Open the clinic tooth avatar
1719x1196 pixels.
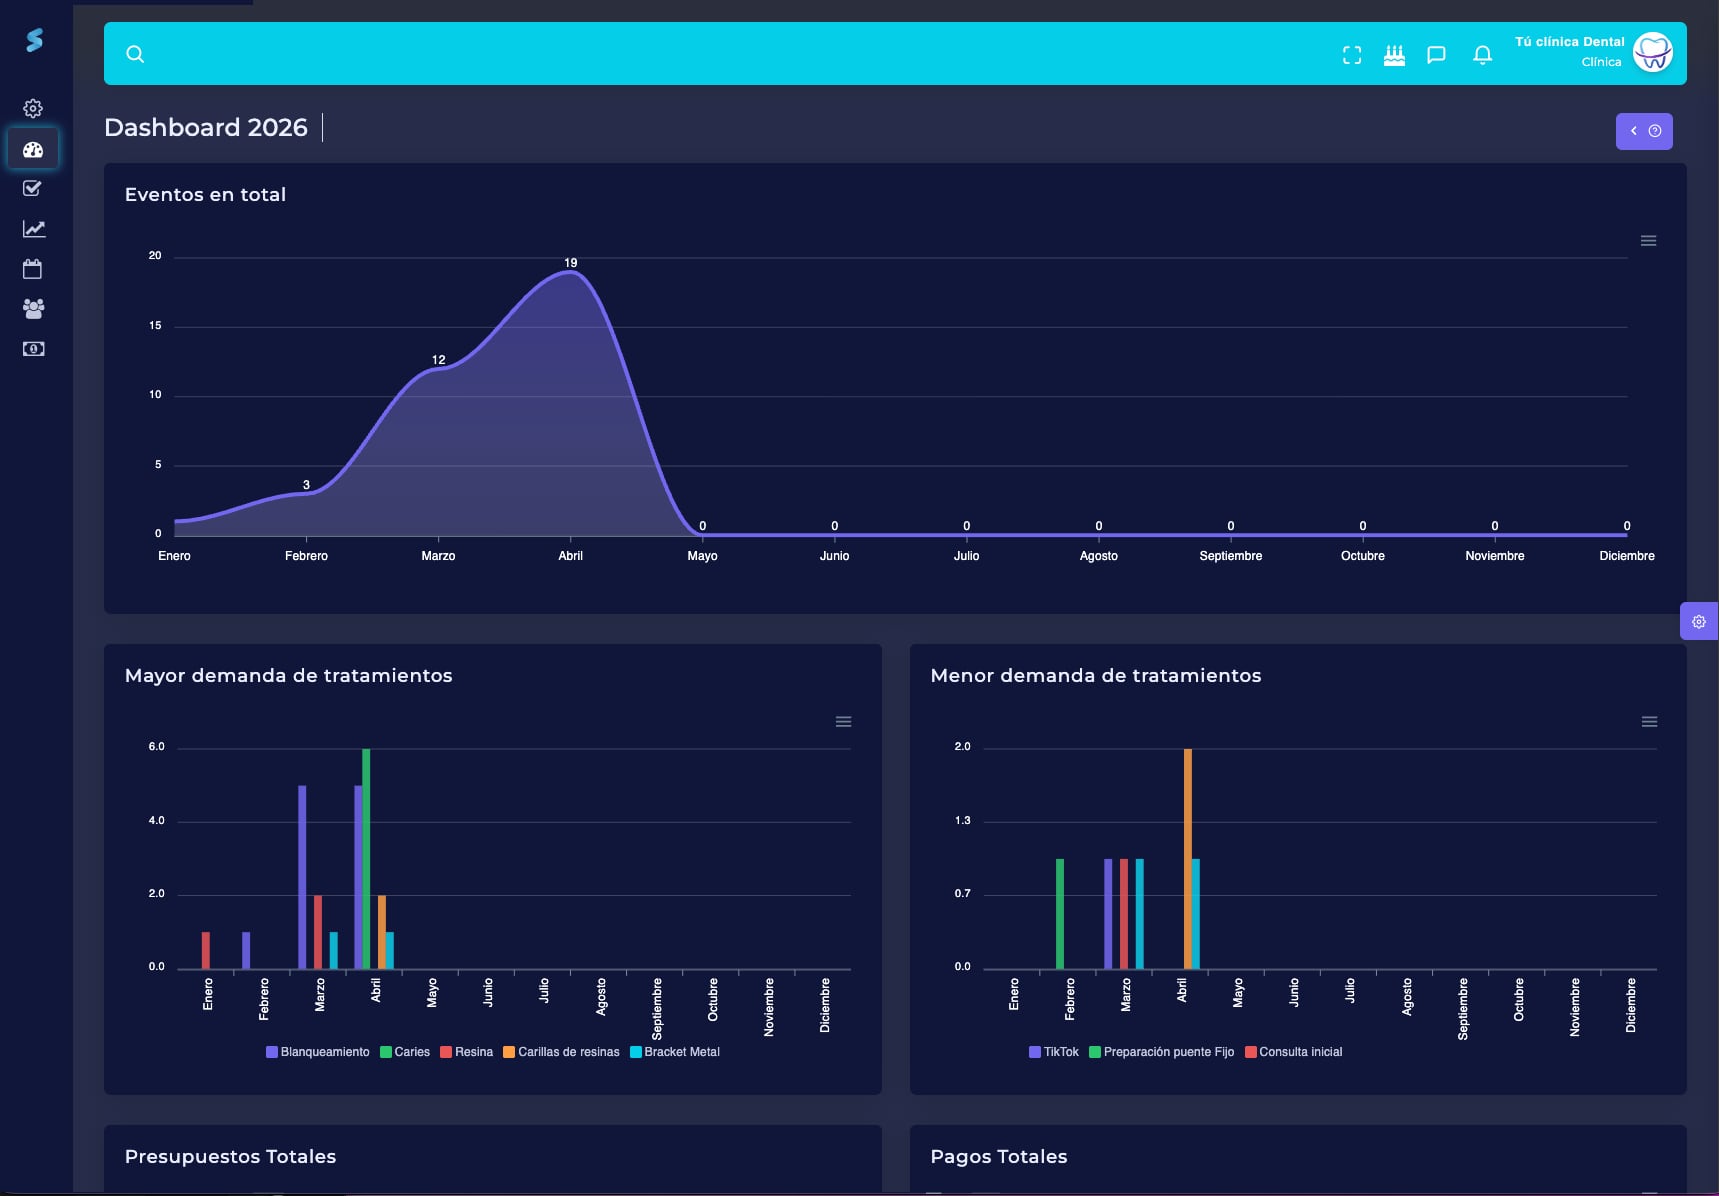click(x=1652, y=52)
